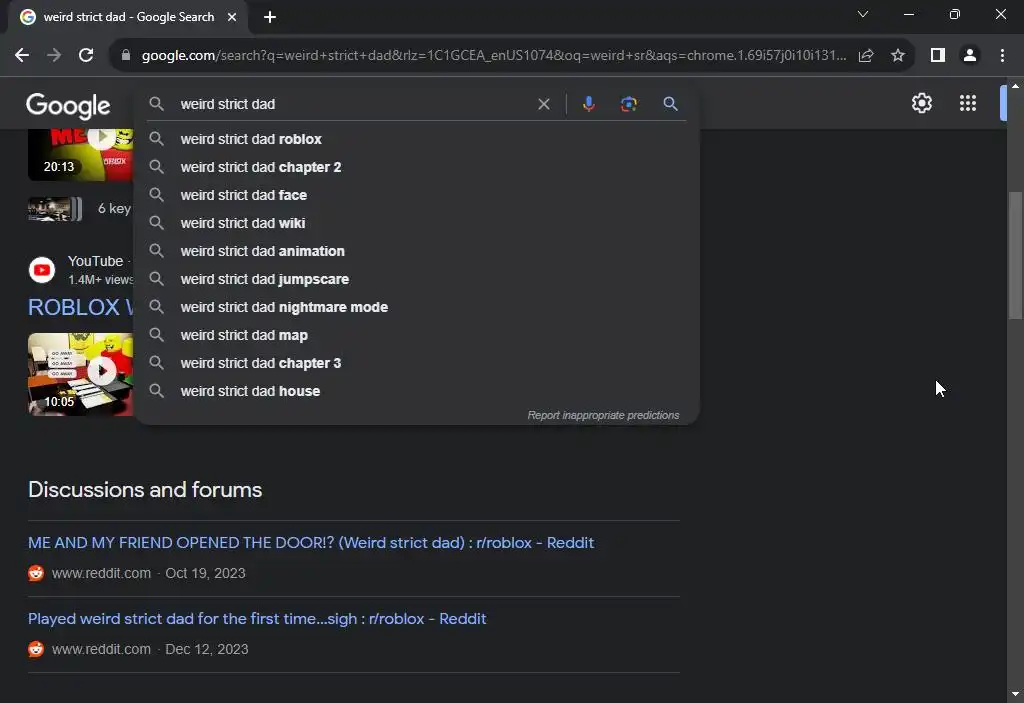
Task: Play the 20:13 video thumbnail
Action: click(x=80, y=154)
